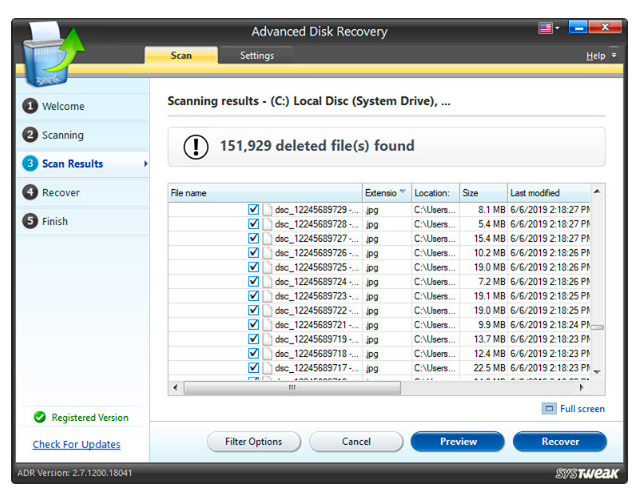
Task: Open the Check For Updates link
Action: coord(77,444)
